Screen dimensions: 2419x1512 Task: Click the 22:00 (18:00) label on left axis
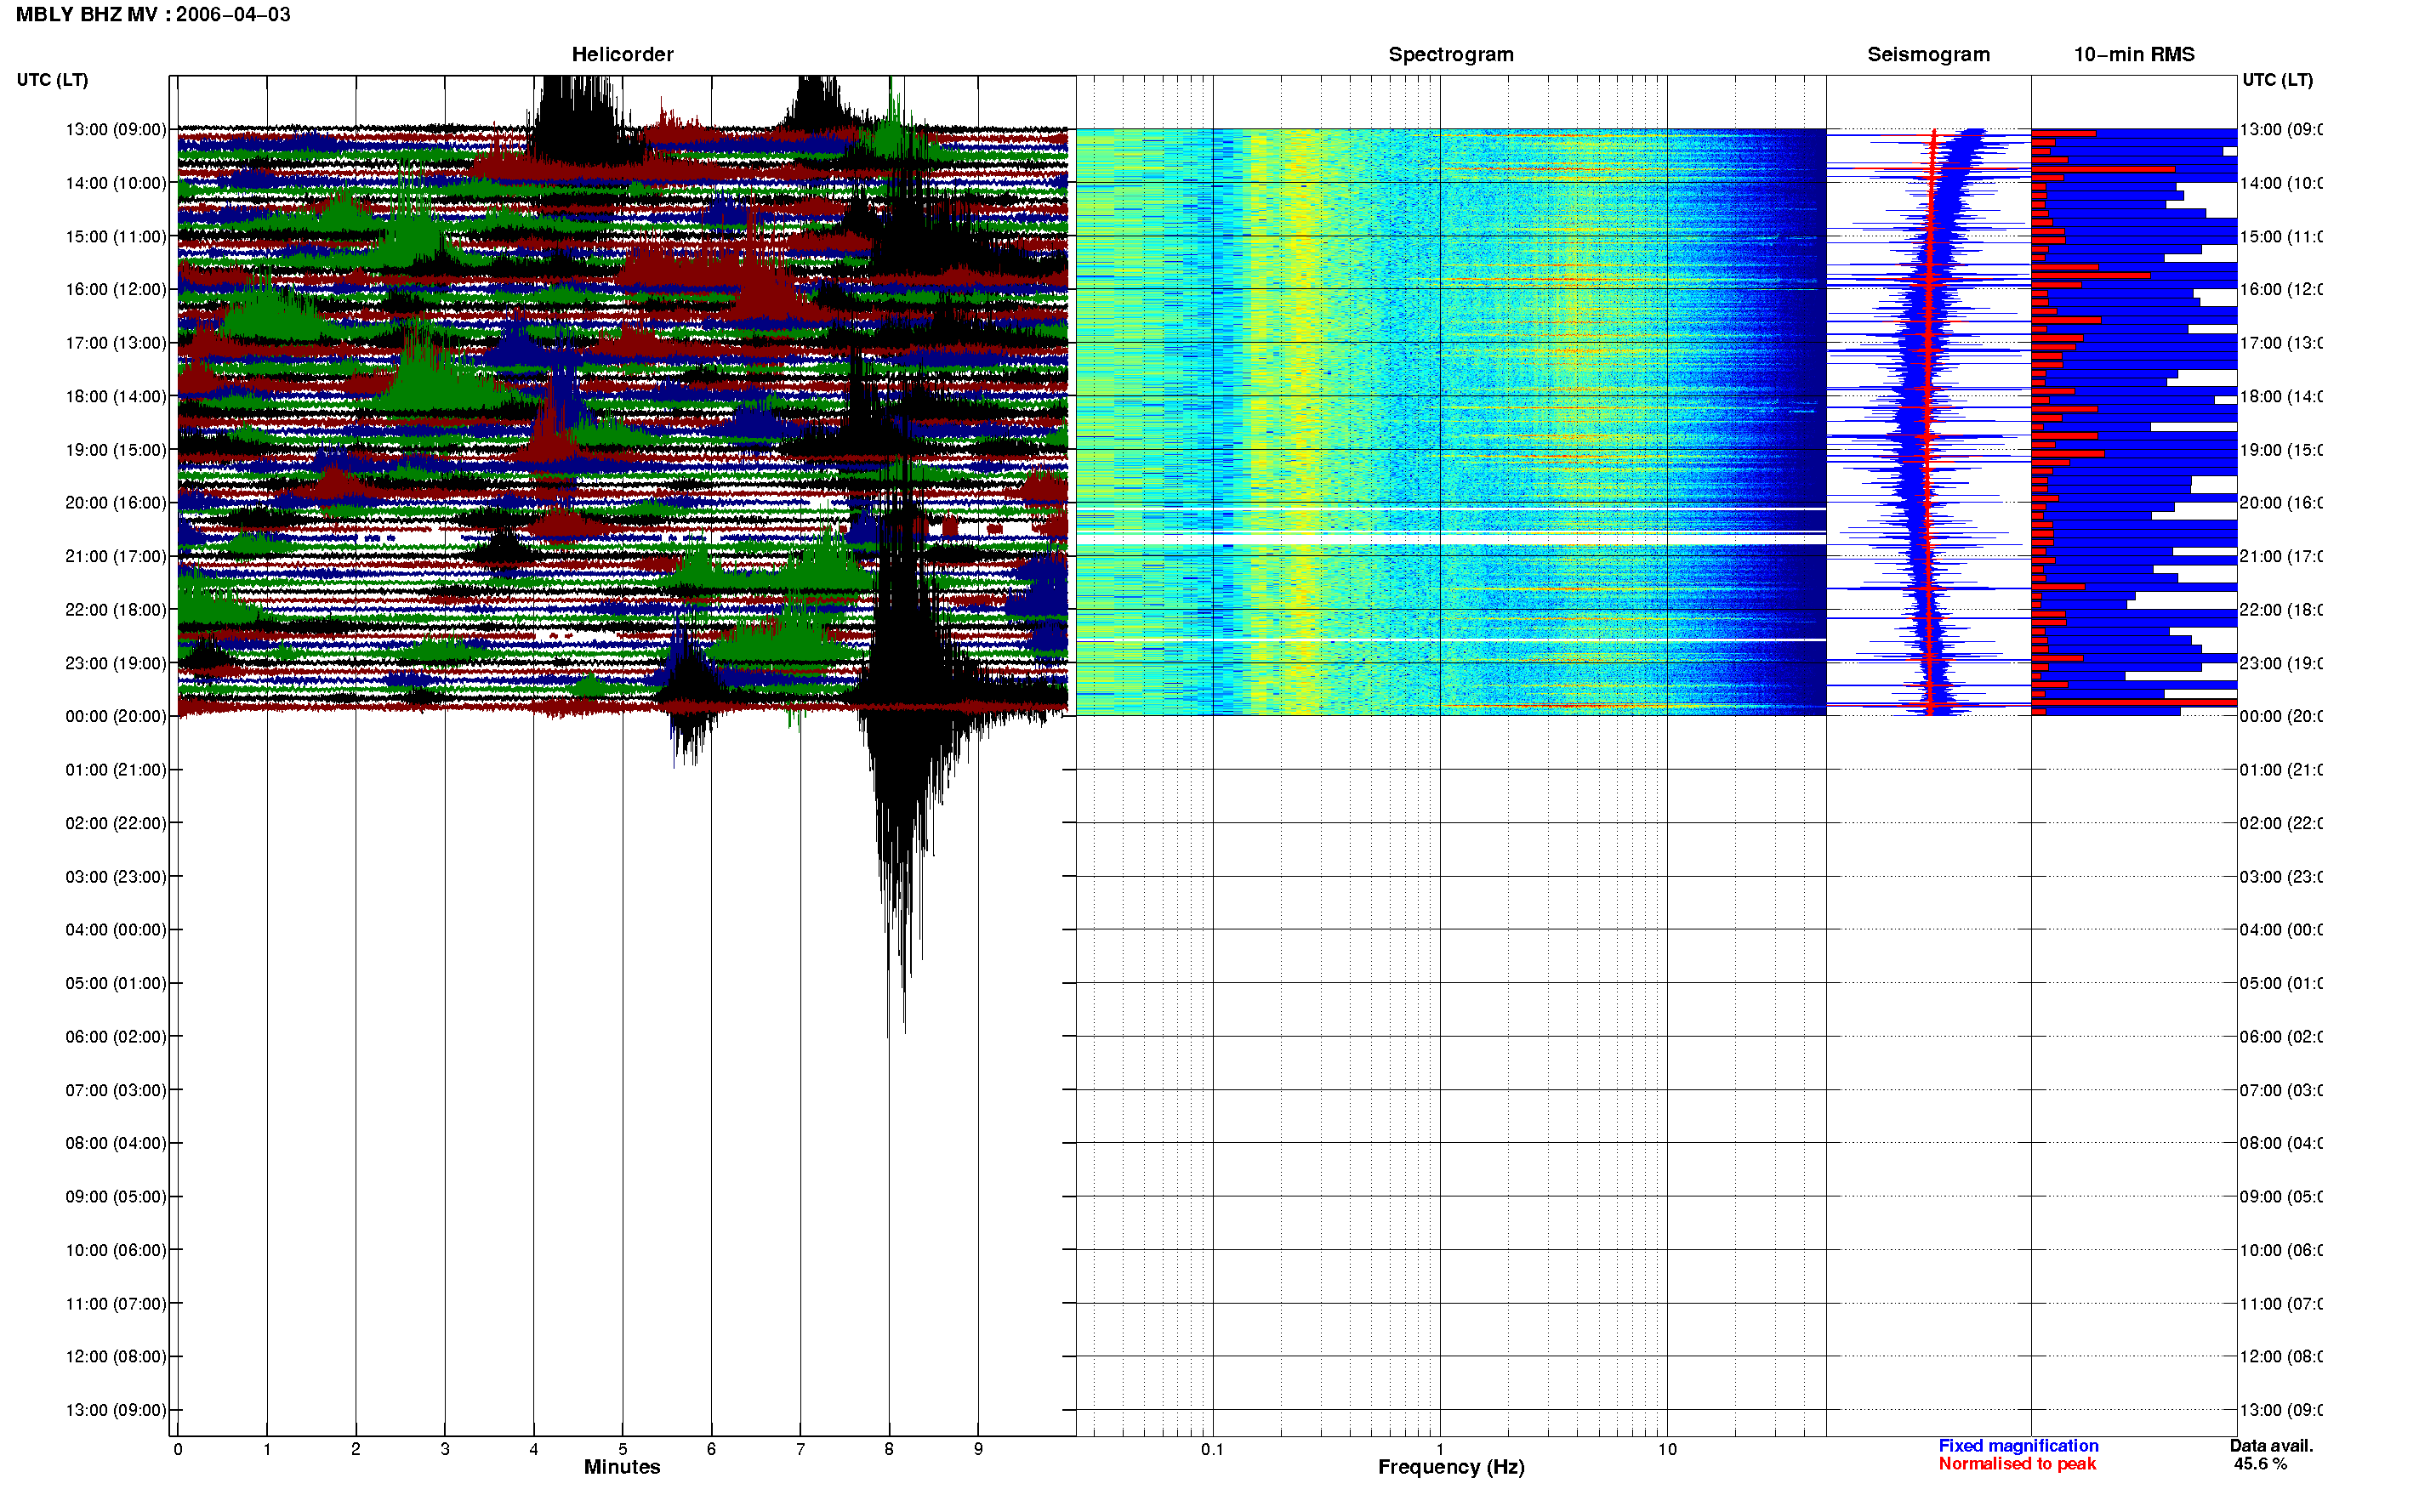pos(116,610)
